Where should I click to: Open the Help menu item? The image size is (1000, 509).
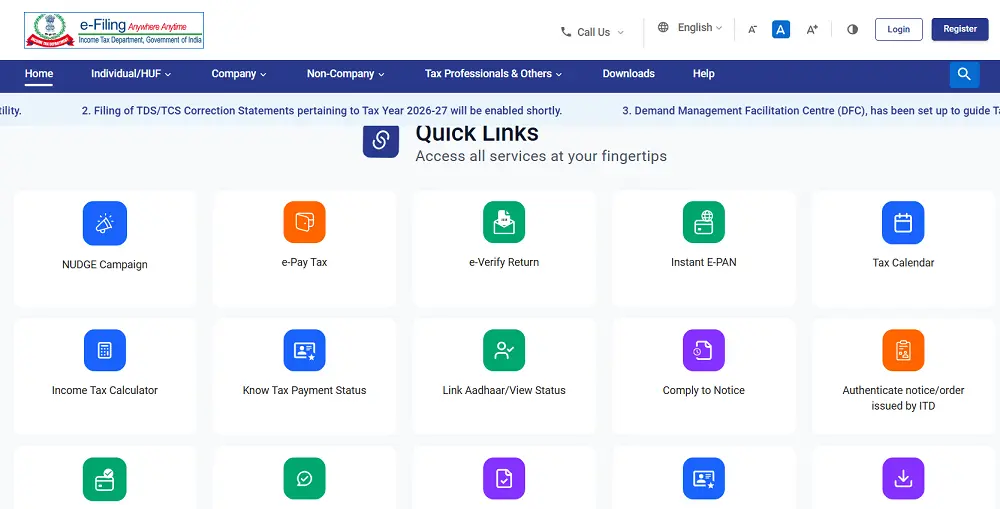click(x=703, y=74)
